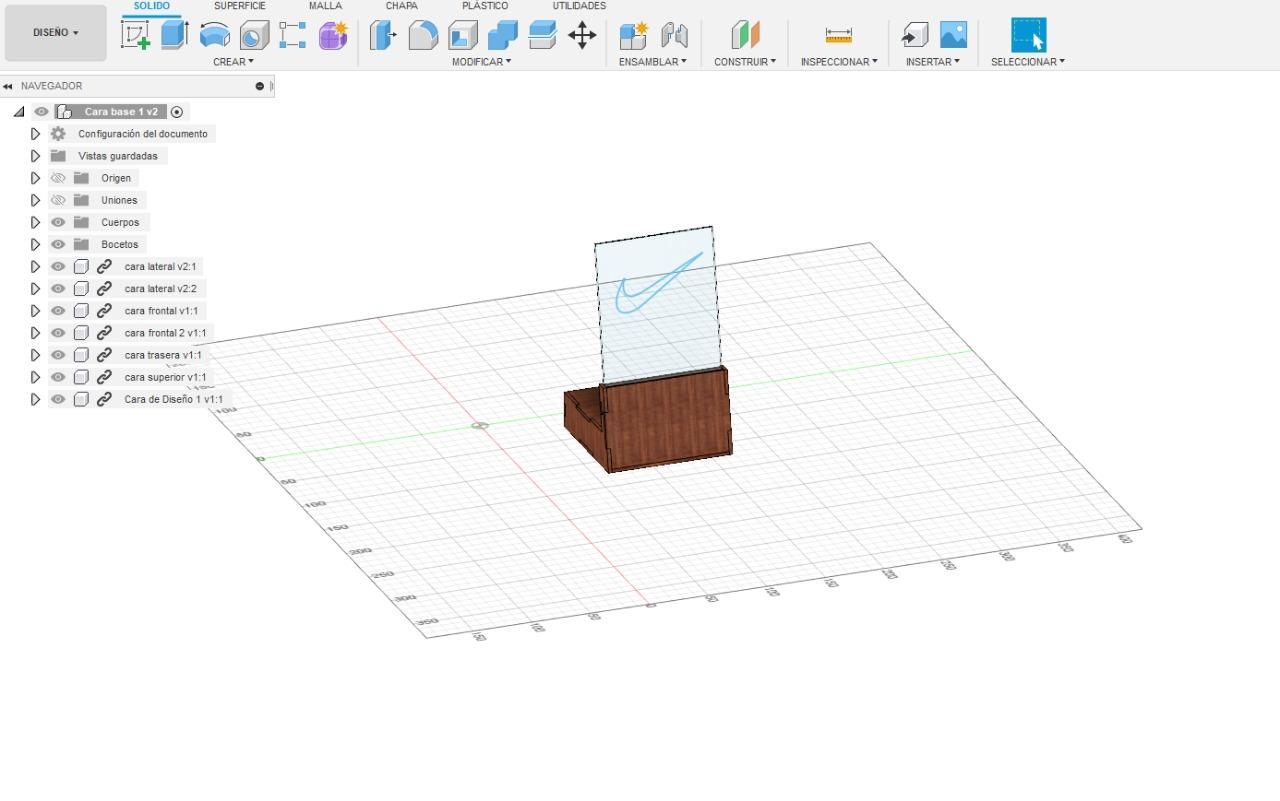Hide cara lateral v2:2 component
This screenshot has width=1280, height=801.
[x=58, y=289]
